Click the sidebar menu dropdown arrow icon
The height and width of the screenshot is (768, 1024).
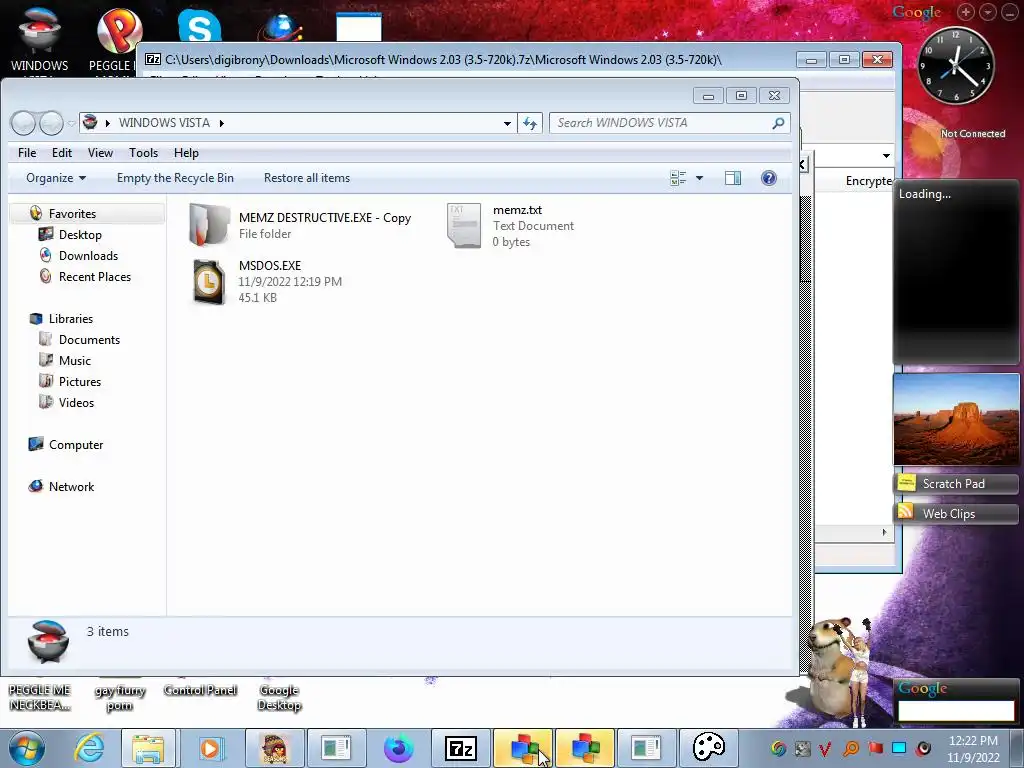(x=987, y=12)
